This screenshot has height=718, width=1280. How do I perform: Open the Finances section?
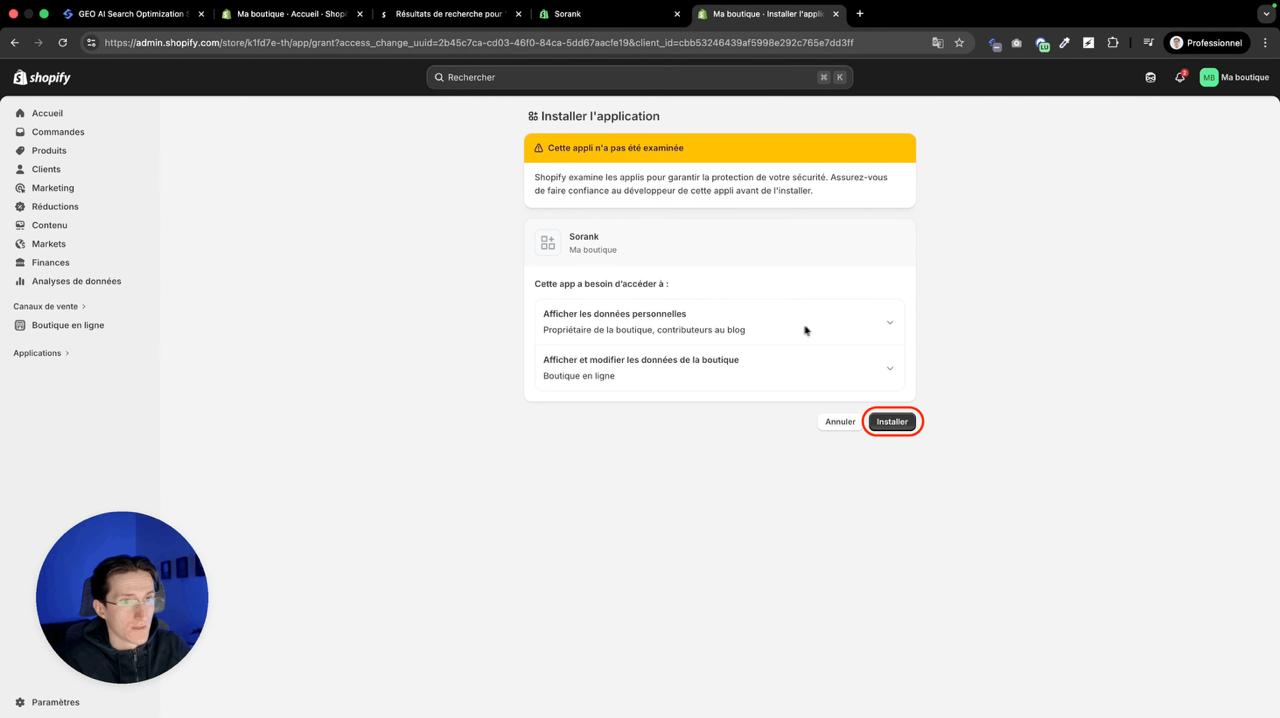tap(50, 262)
